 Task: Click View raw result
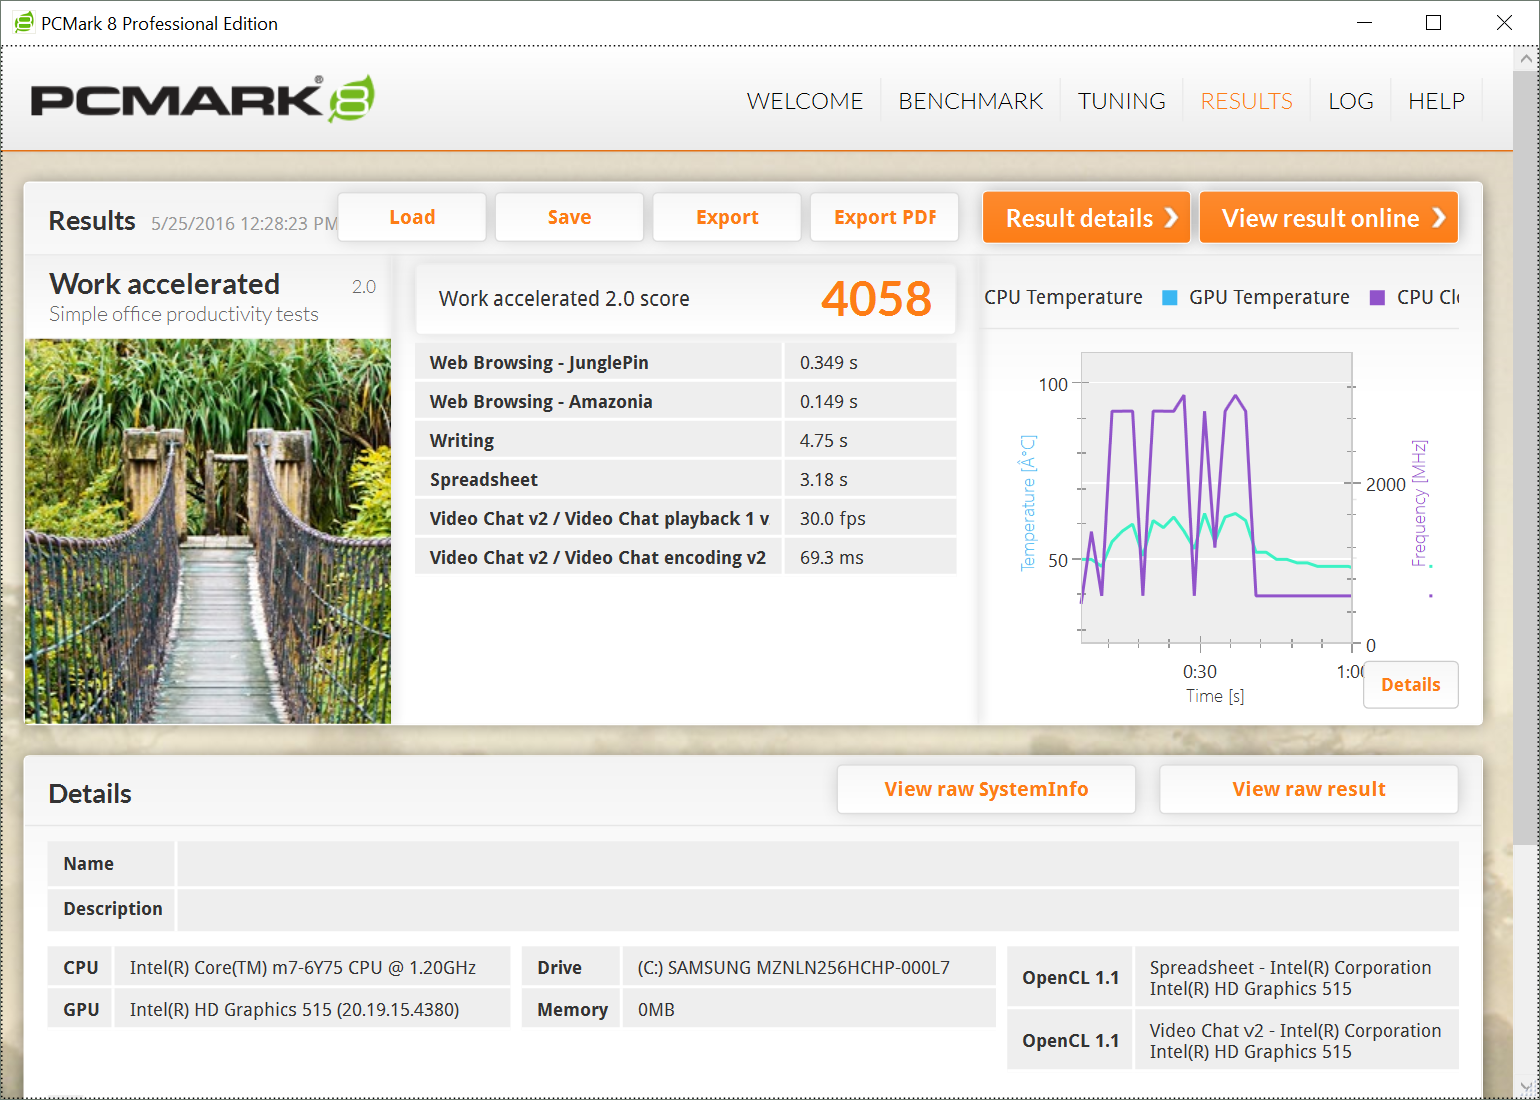(x=1308, y=789)
